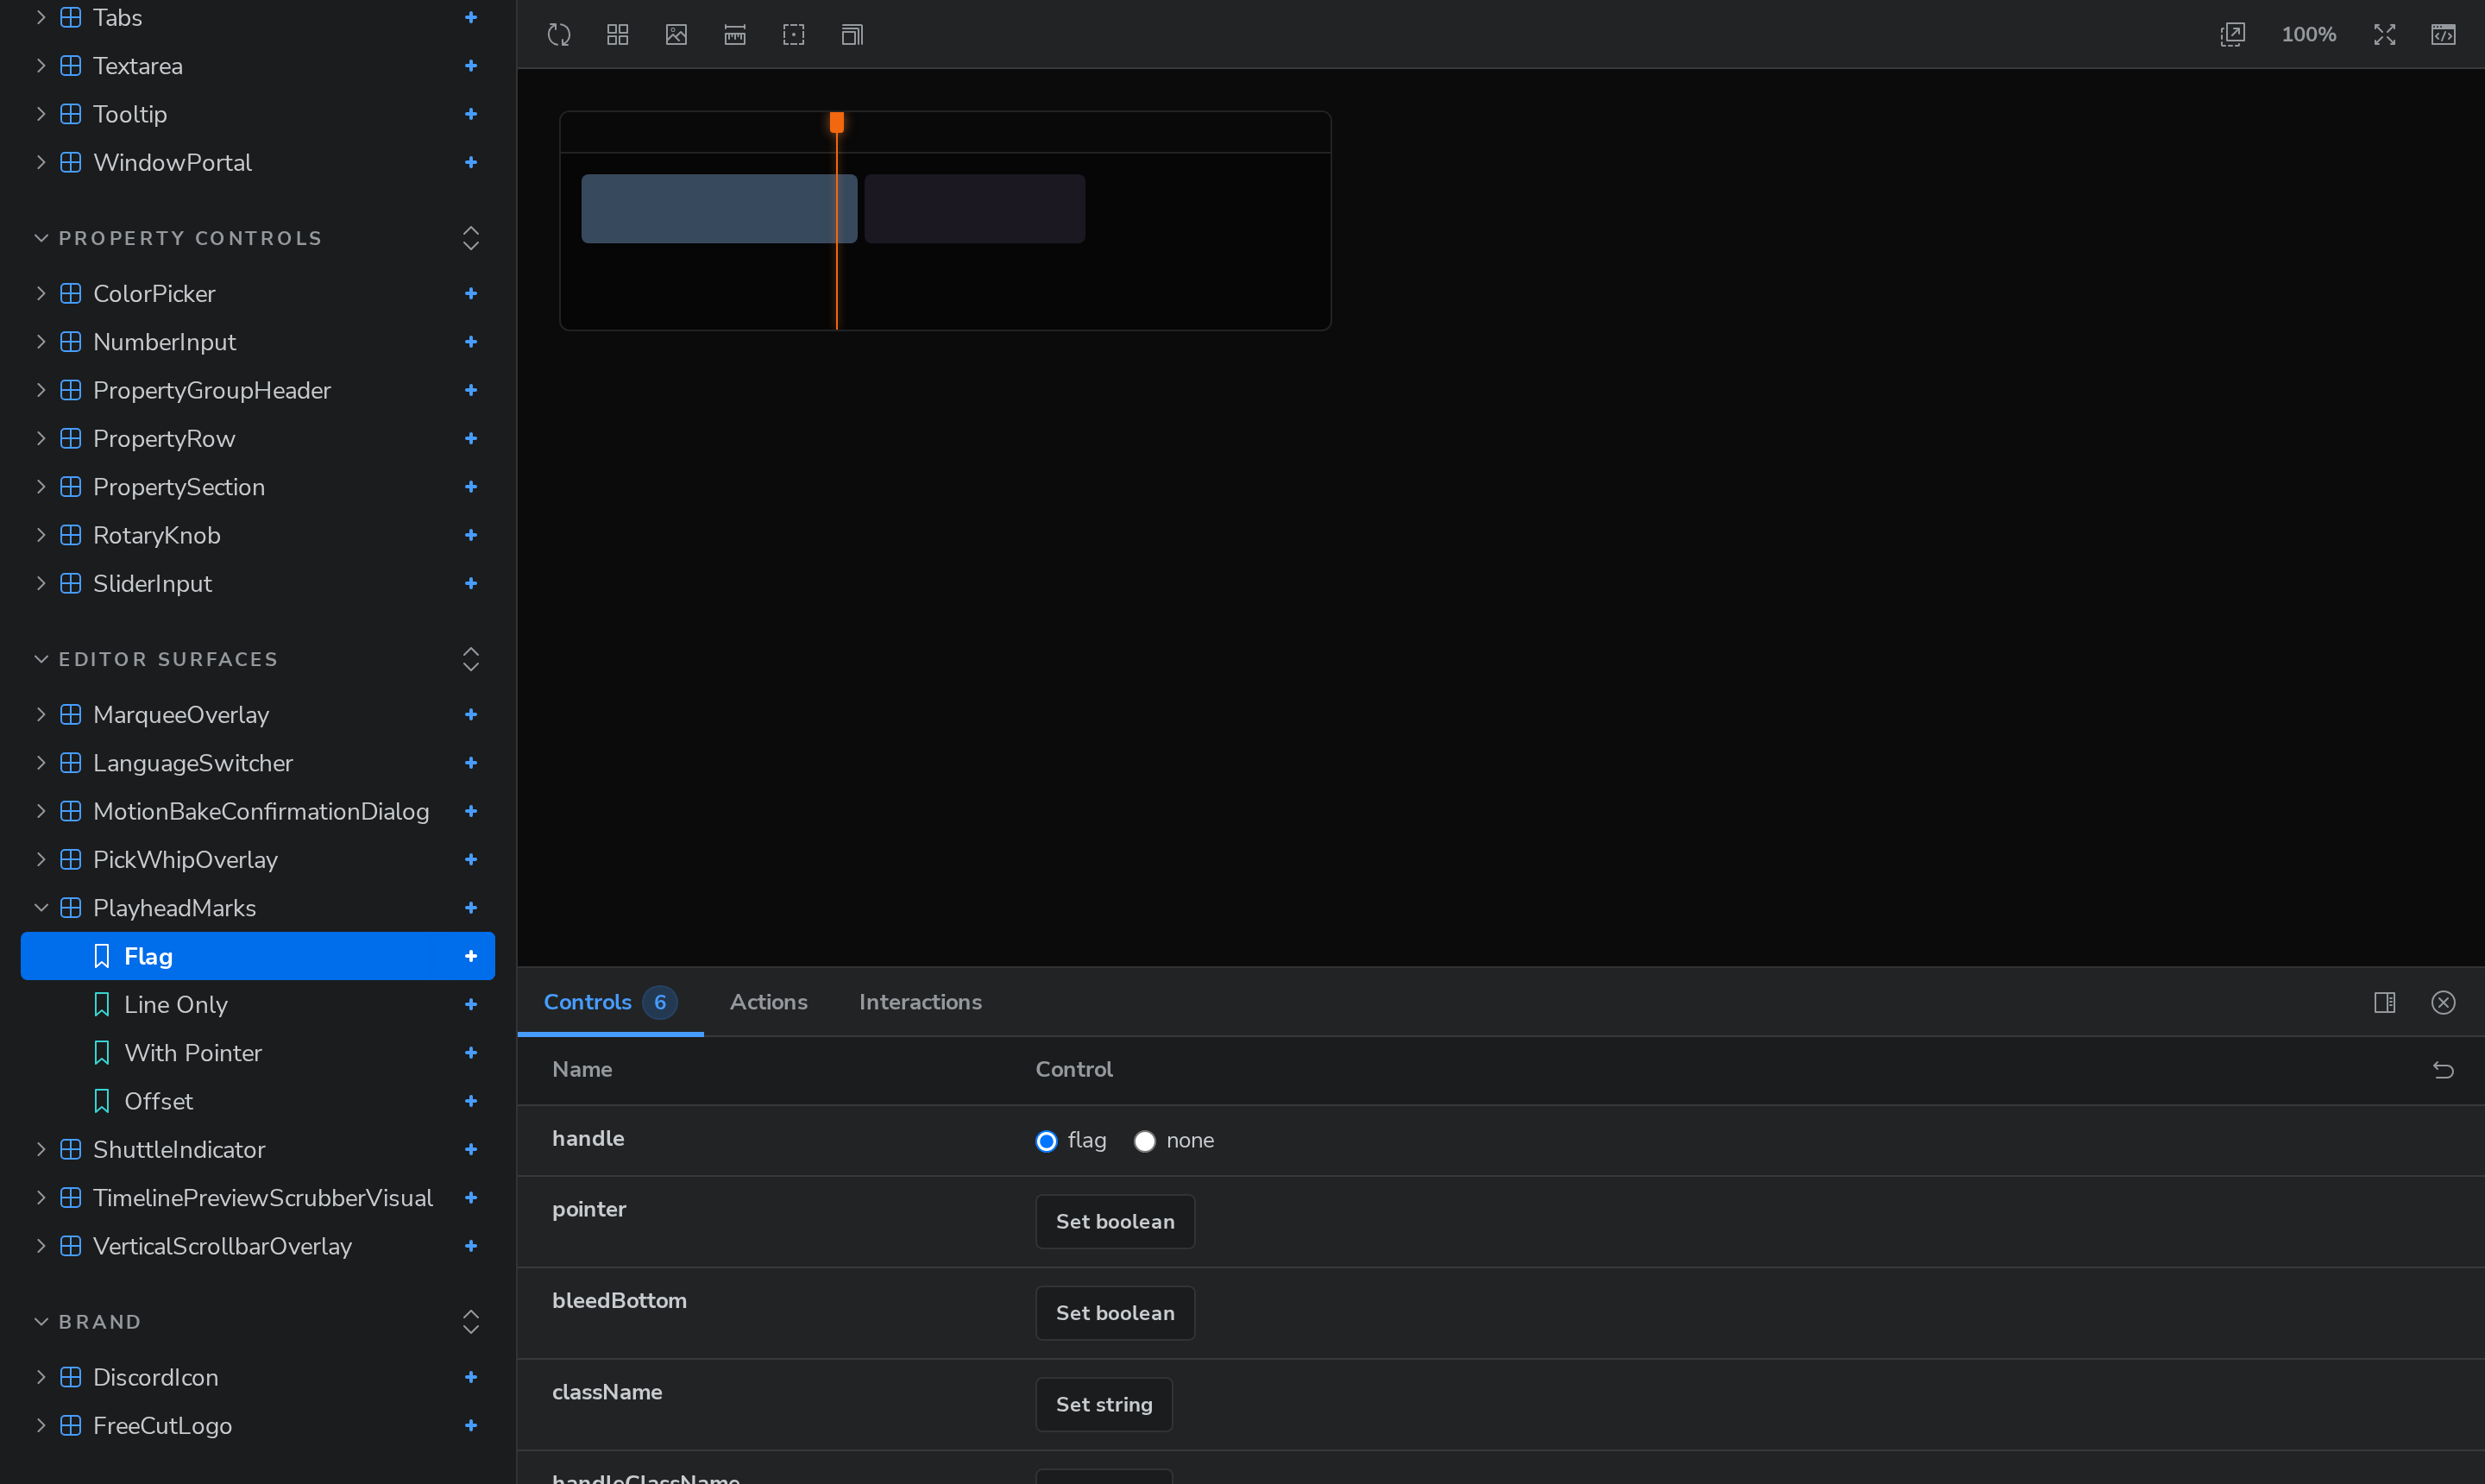Click the orange playhead flag marker
2485x1484 pixels.
[837, 122]
